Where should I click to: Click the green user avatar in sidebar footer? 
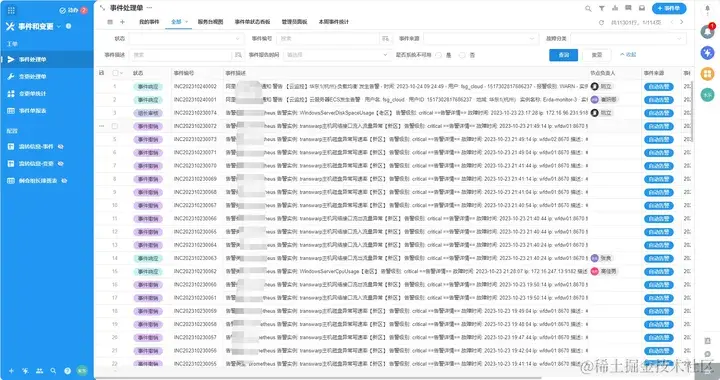click(82, 371)
